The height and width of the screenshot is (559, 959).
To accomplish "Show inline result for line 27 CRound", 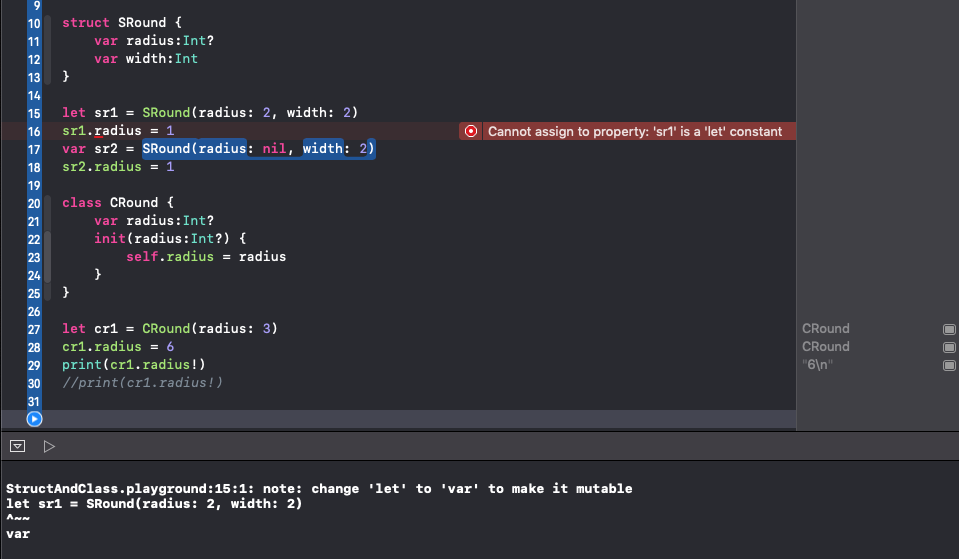I will pos(949,329).
